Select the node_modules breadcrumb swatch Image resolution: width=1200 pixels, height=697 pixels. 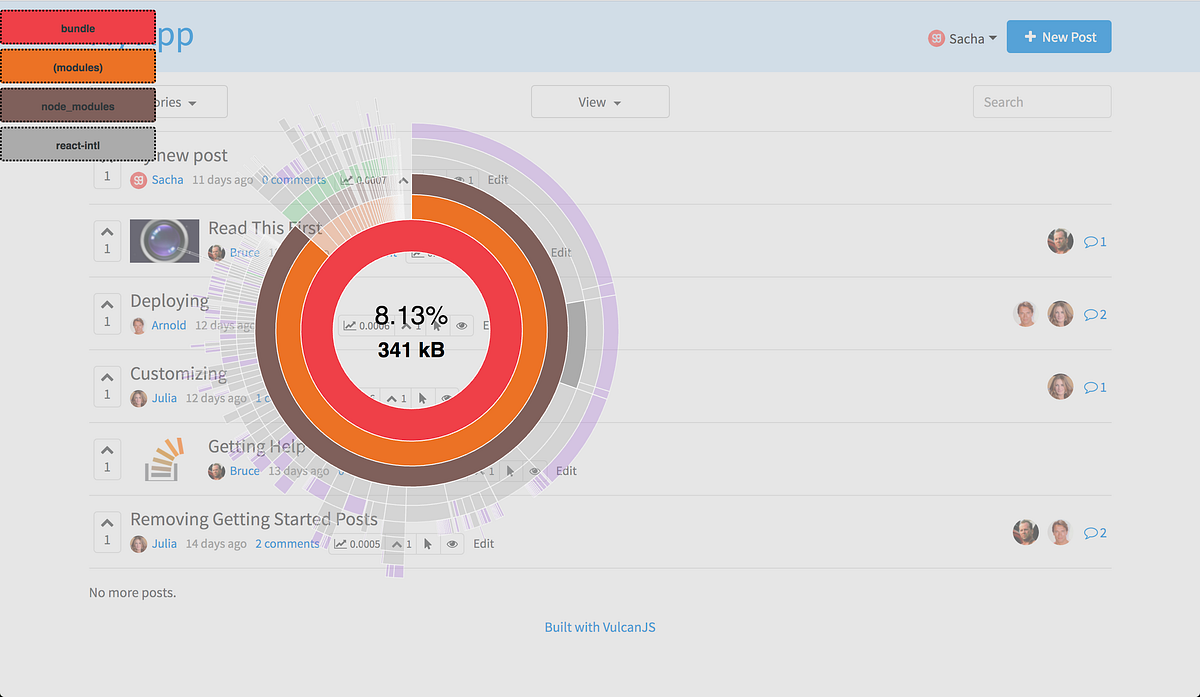coord(78,106)
